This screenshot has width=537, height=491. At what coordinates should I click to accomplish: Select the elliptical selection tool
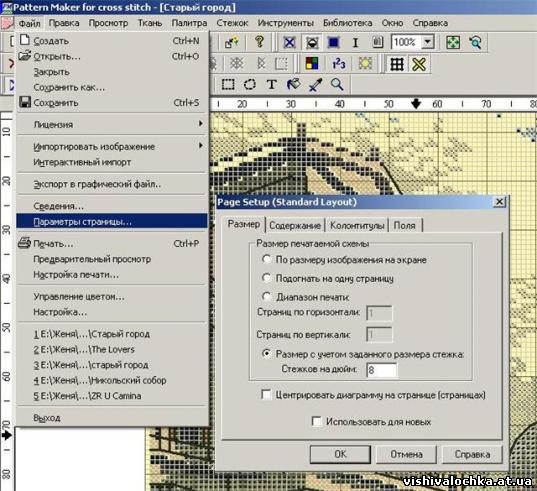click(x=250, y=84)
